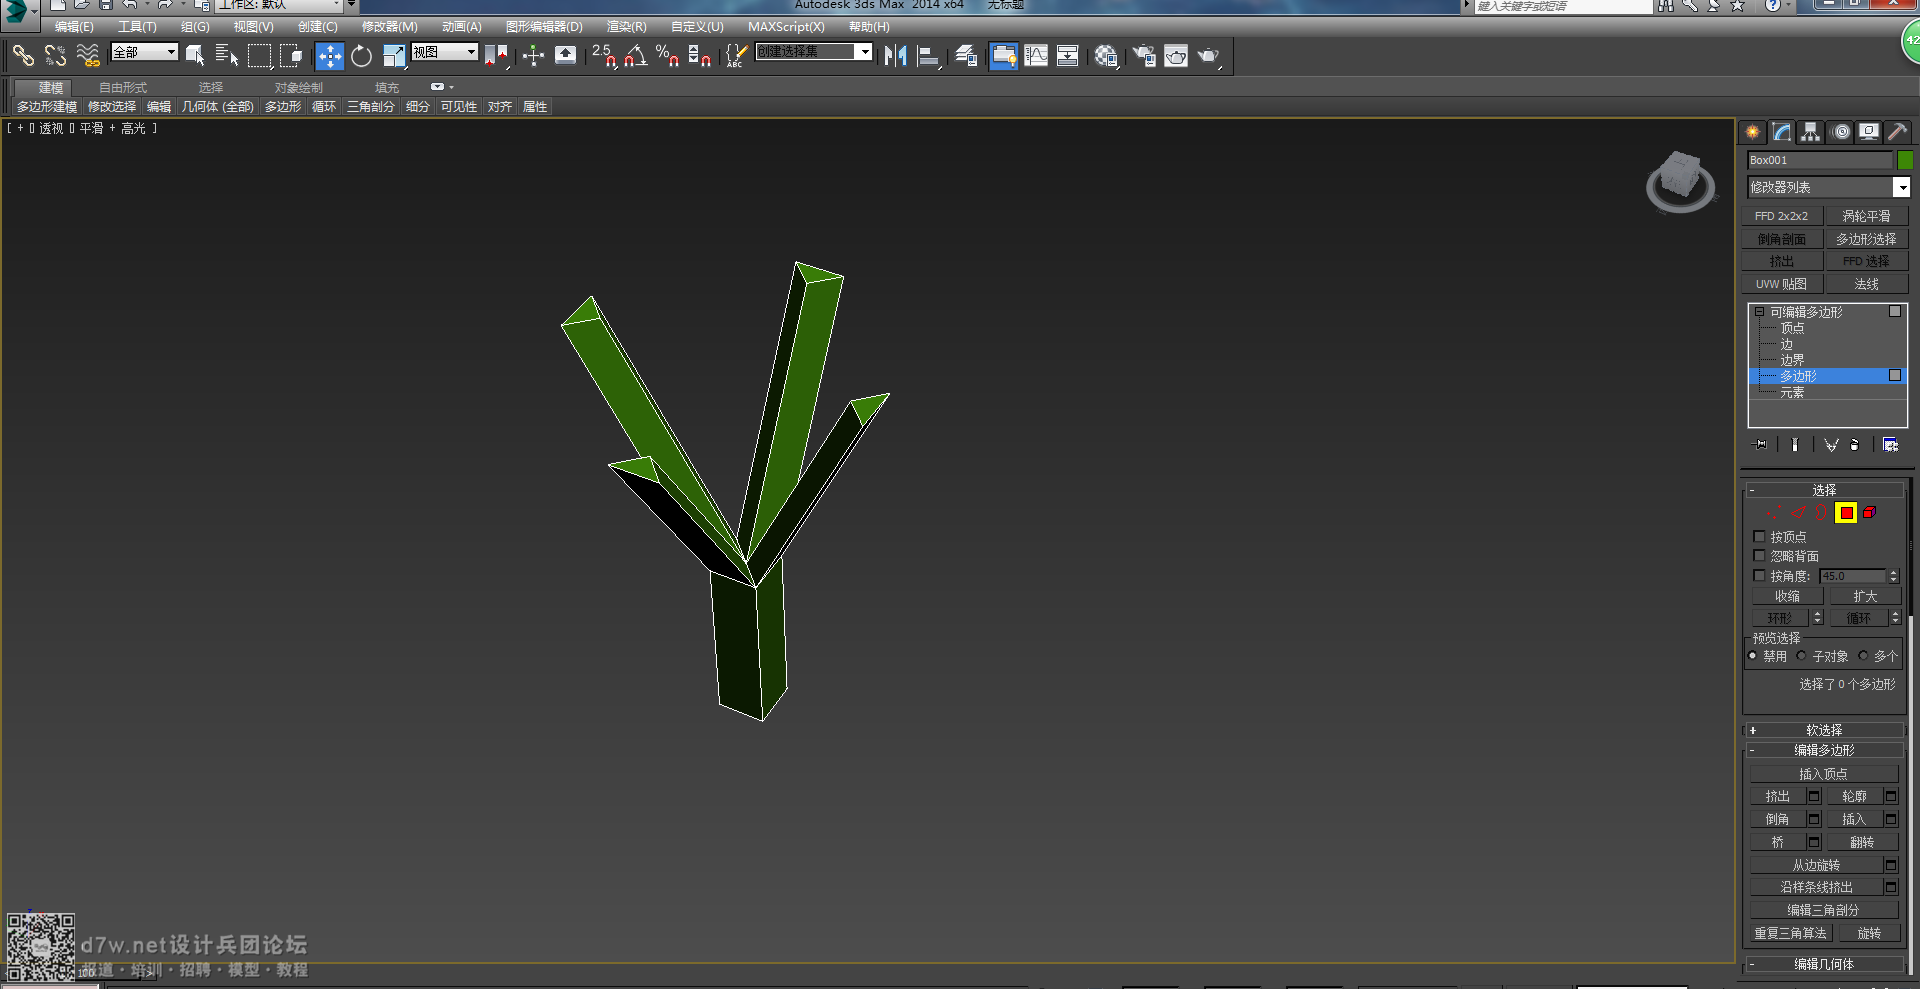Activate Select and Scale tool
The height and width of the screenshot is (989, 1920).
point(394,56)
